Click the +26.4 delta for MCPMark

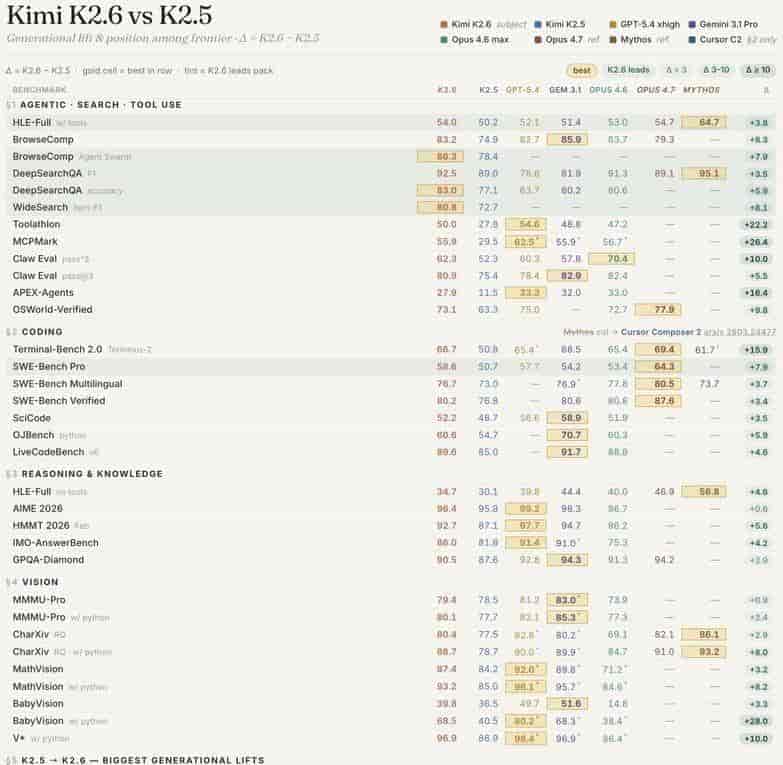pyautogui.click(x=756, y=242)
